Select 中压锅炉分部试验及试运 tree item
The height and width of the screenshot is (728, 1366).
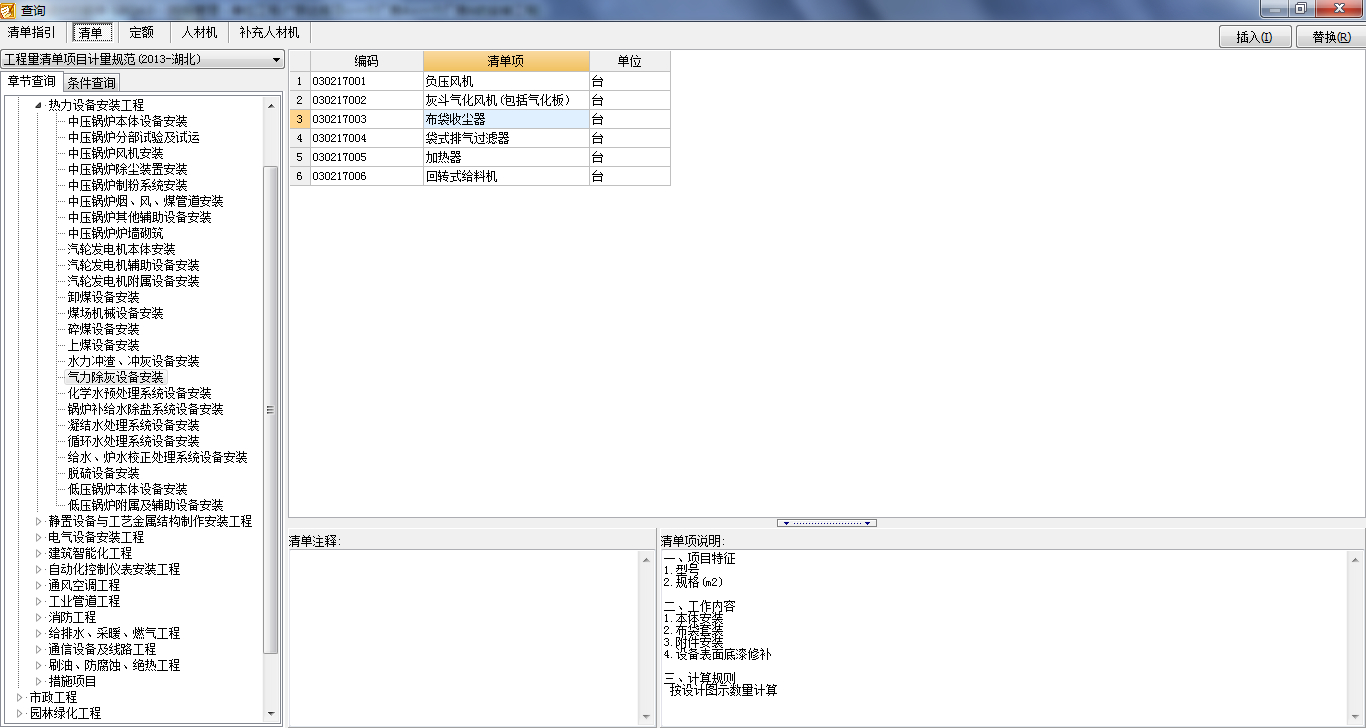[133, 137]
